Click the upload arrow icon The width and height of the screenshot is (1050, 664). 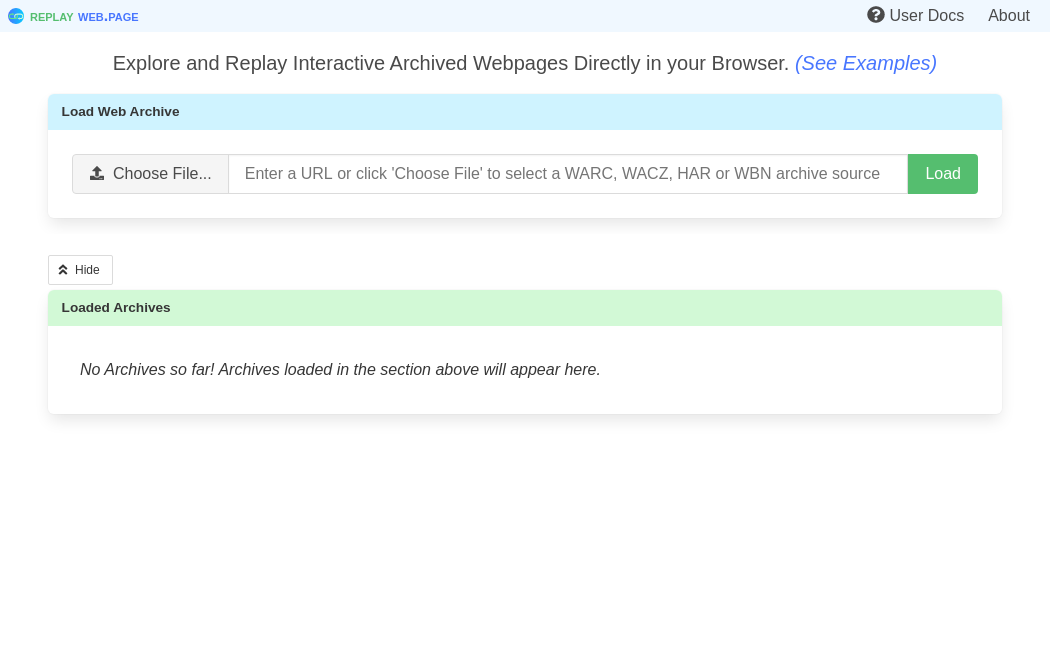[97, 173]
